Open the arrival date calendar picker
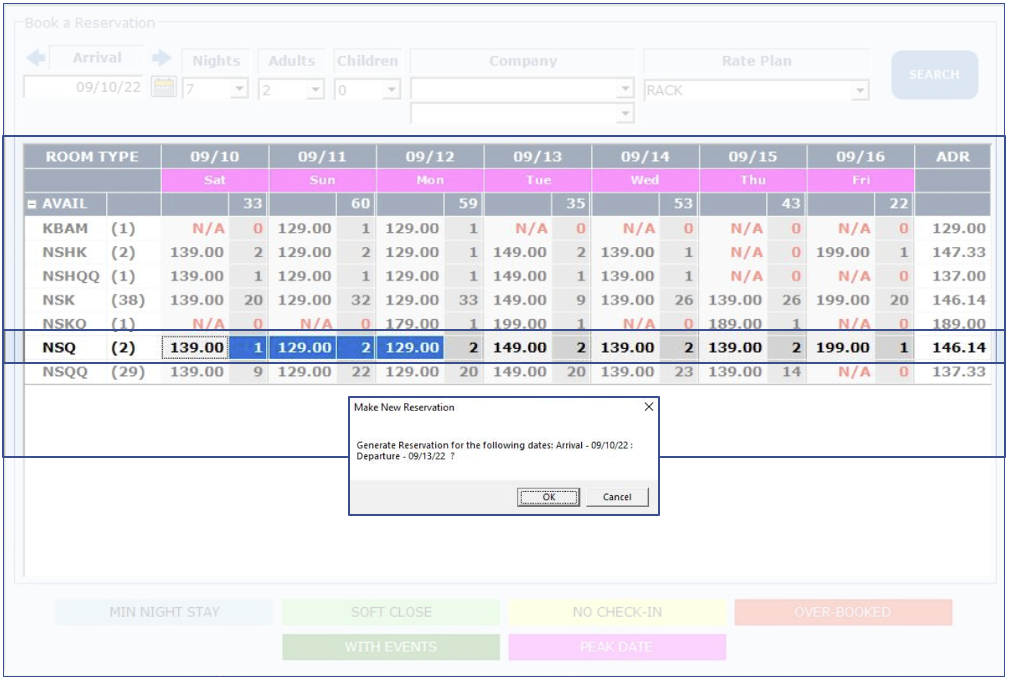The image size is (1010, 681). point(163,88)
